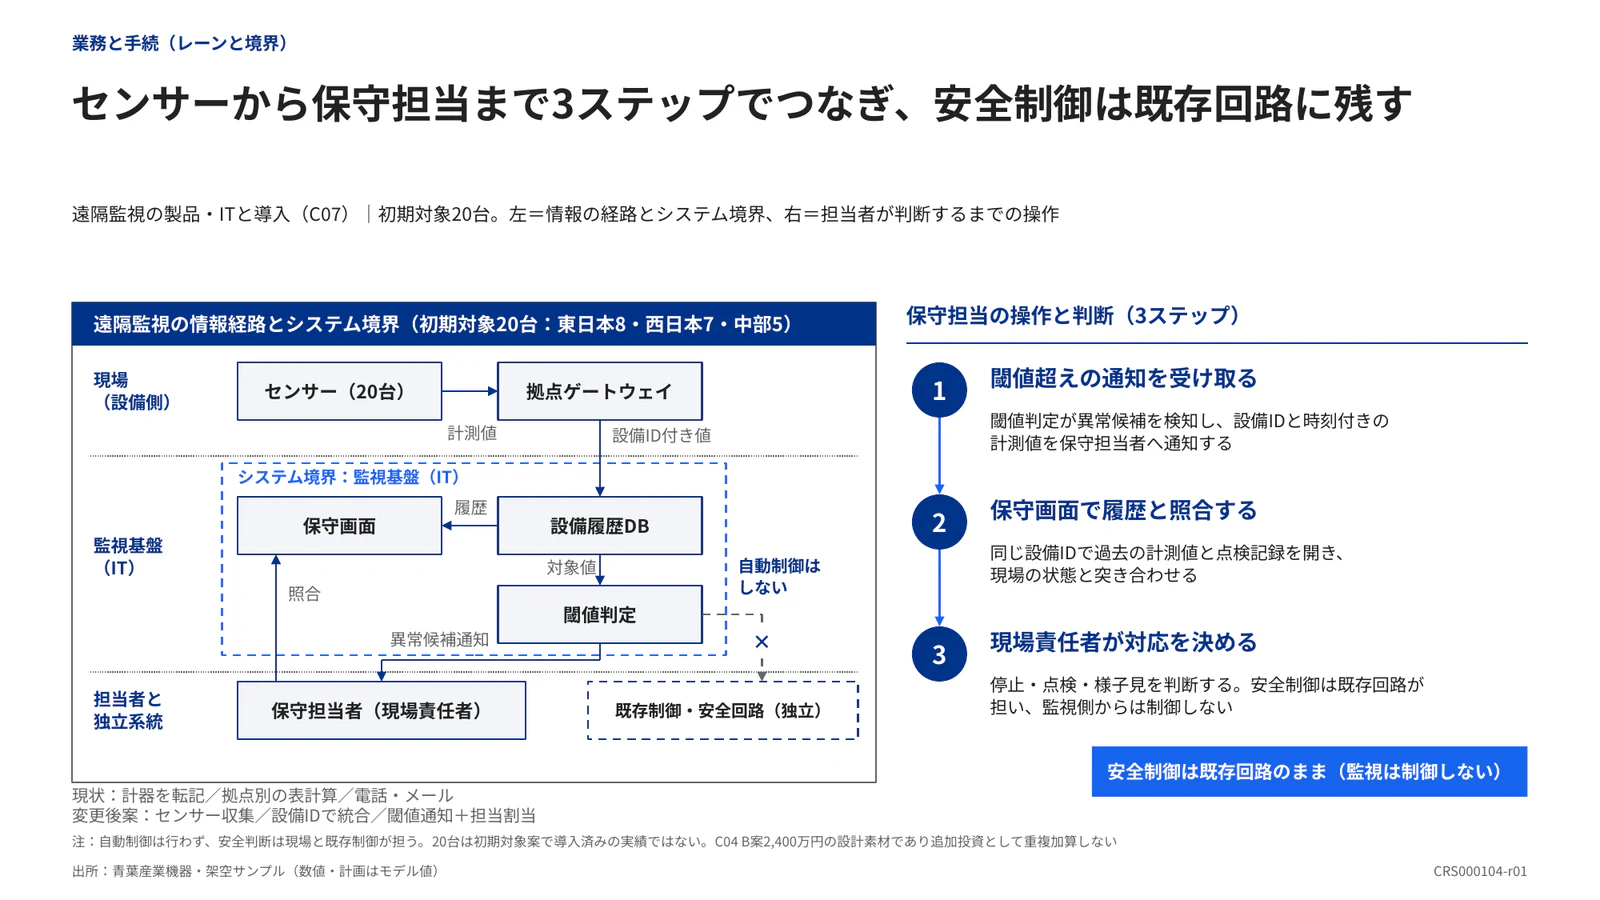Click the 閾値判定 box
This screenshot has height=900, width=1600.
tap(599, 614)
